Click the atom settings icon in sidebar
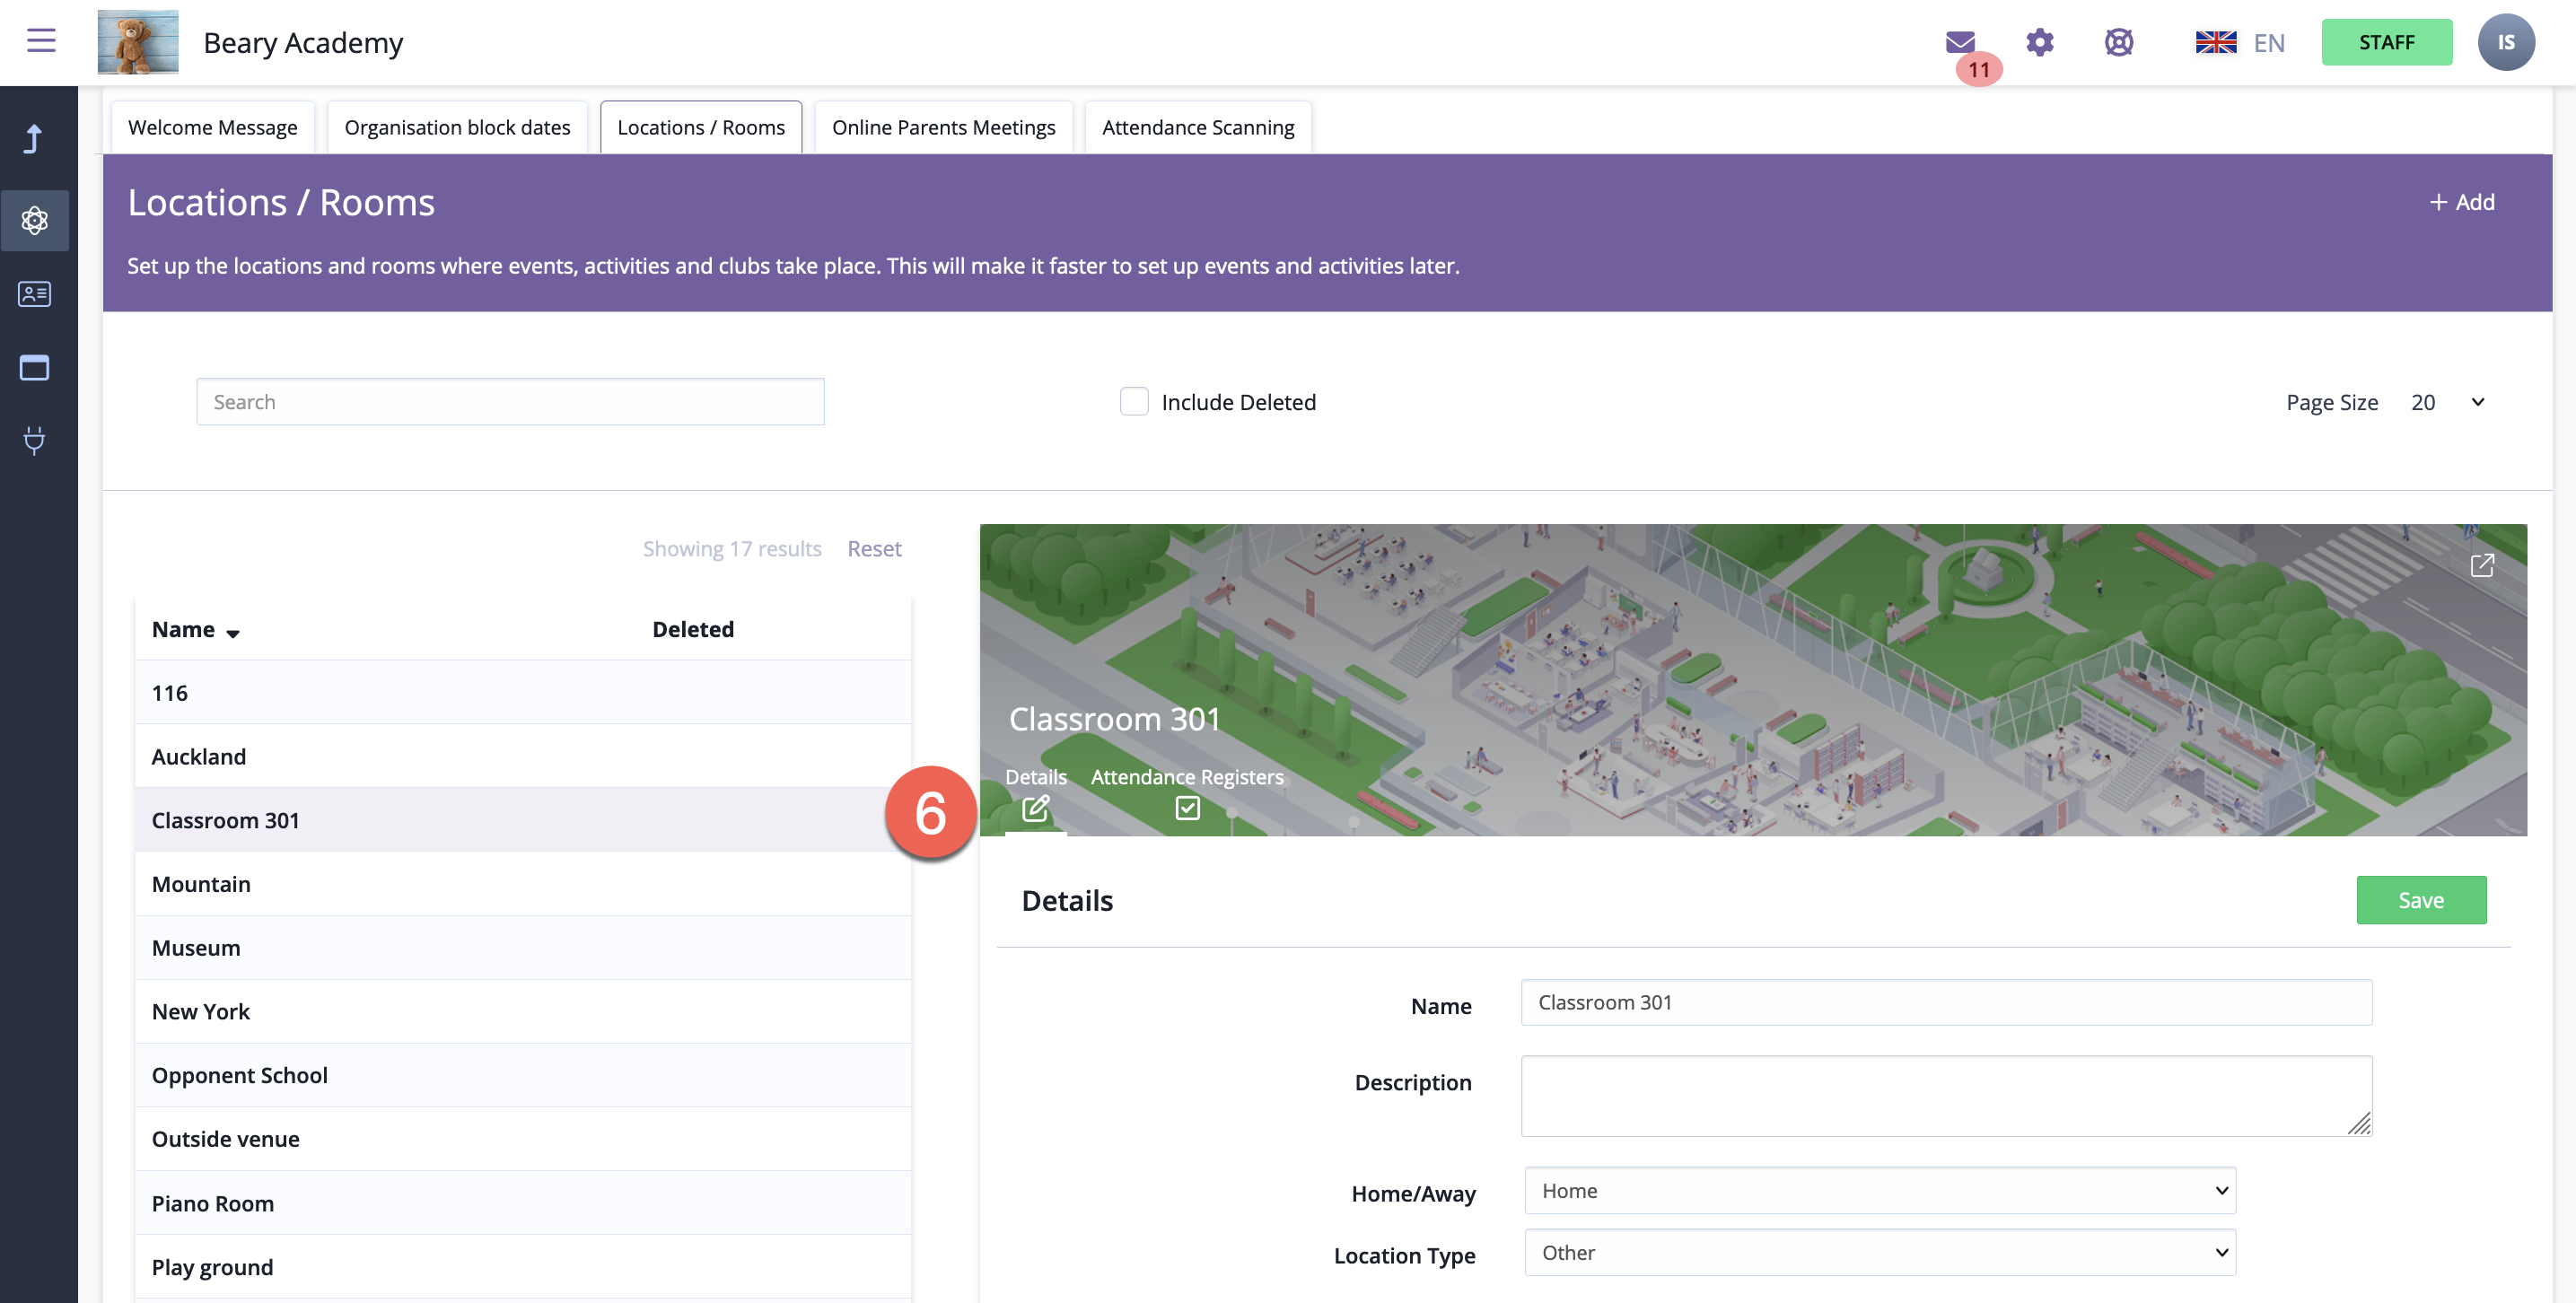 pos(35,220)
